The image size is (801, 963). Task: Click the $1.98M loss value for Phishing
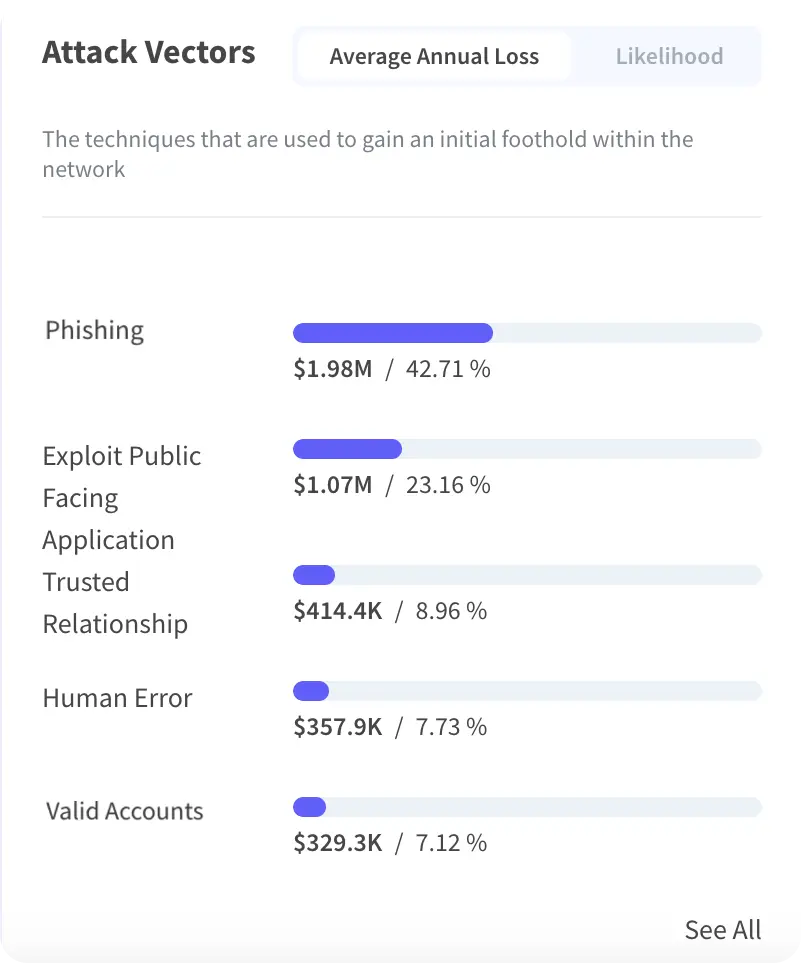click(333, 368)
